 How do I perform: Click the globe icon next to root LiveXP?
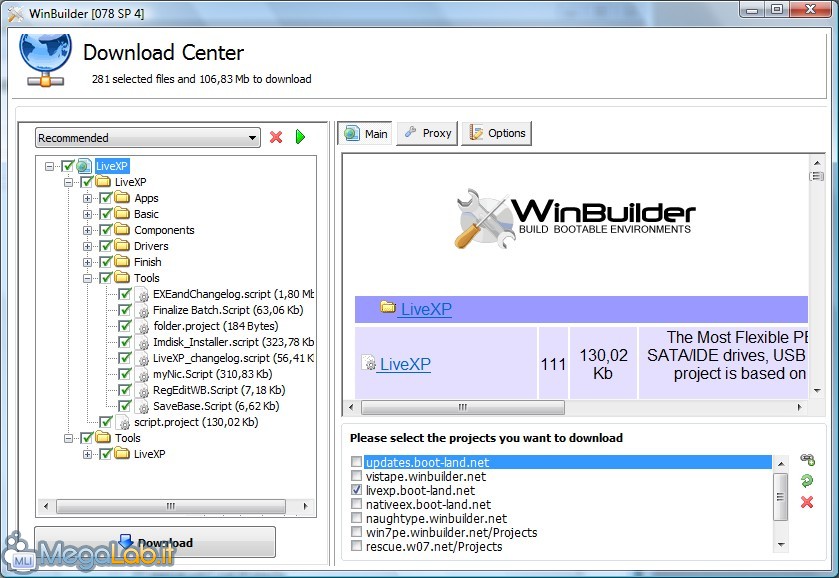pyautogui.click(x=84, y=166)
